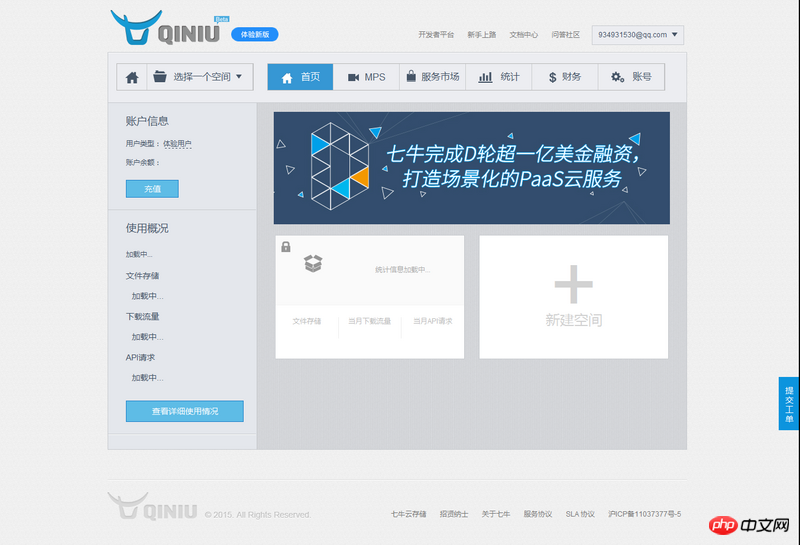Open the SLA 协议 footer link

pos(580,514)
